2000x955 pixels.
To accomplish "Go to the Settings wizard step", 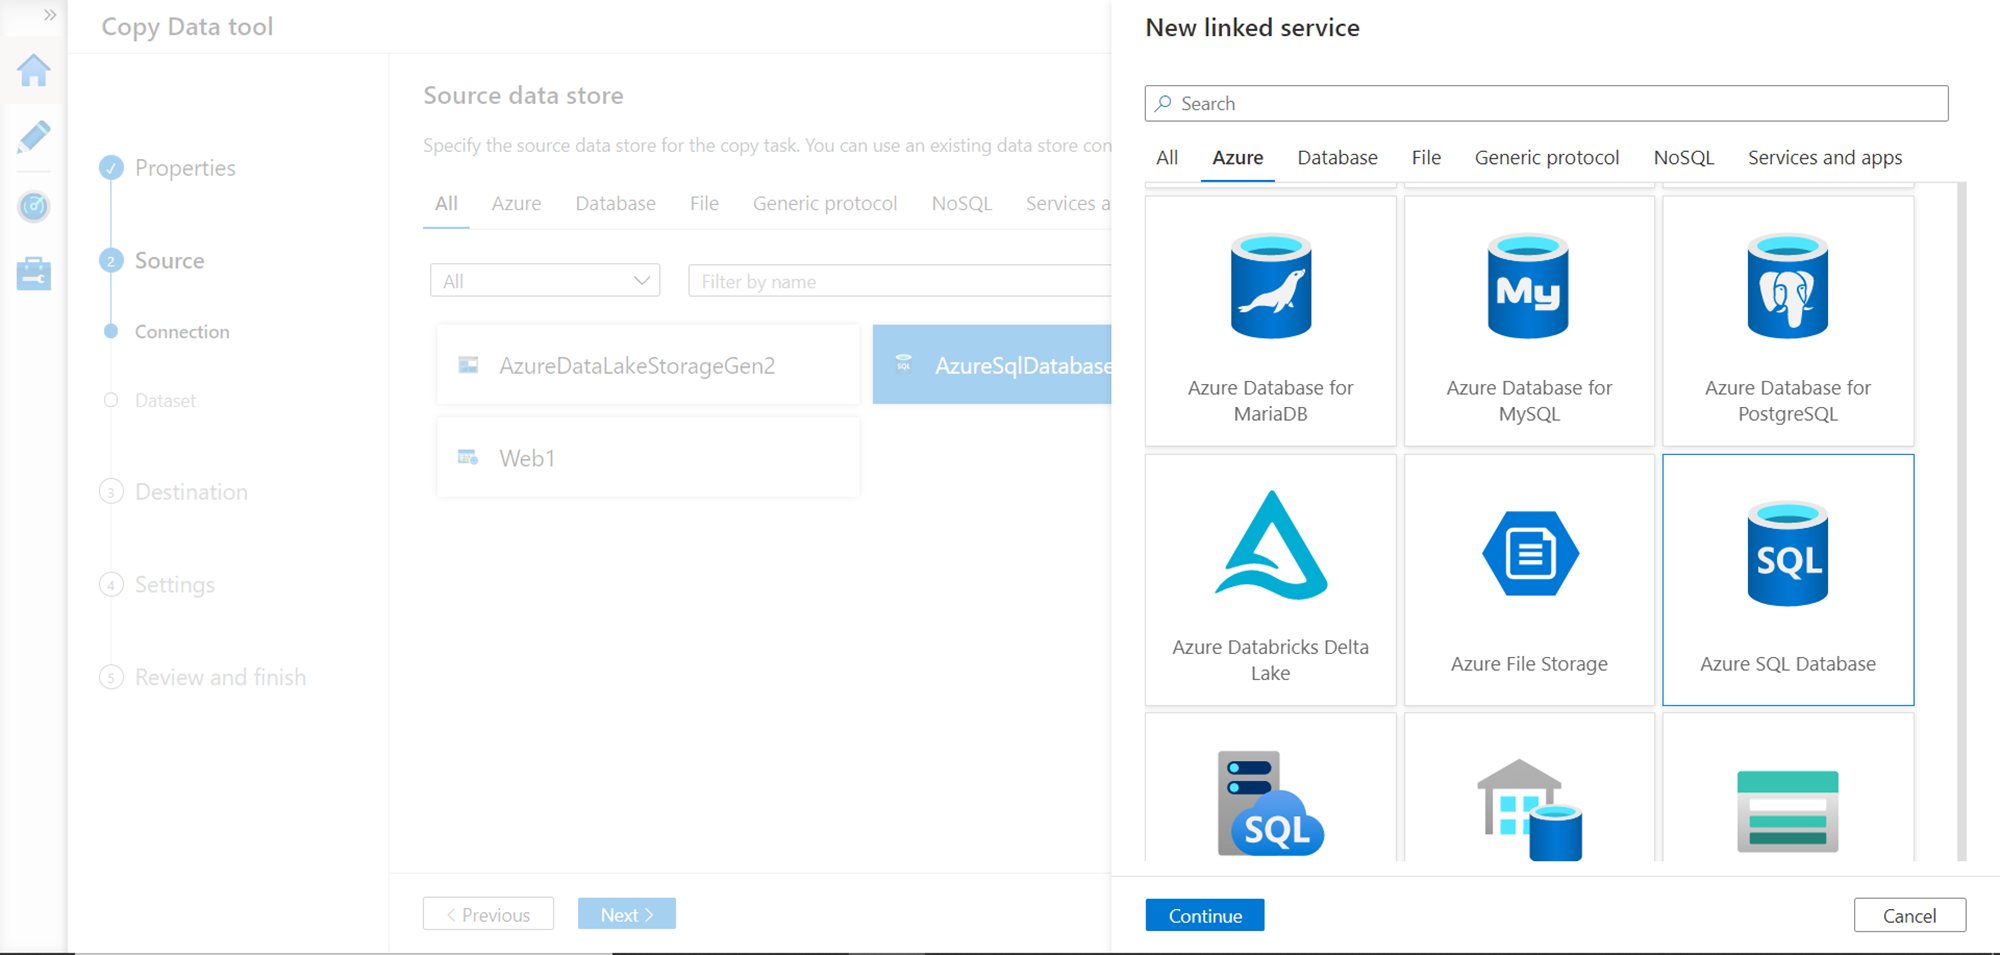I will pos(175,585).
